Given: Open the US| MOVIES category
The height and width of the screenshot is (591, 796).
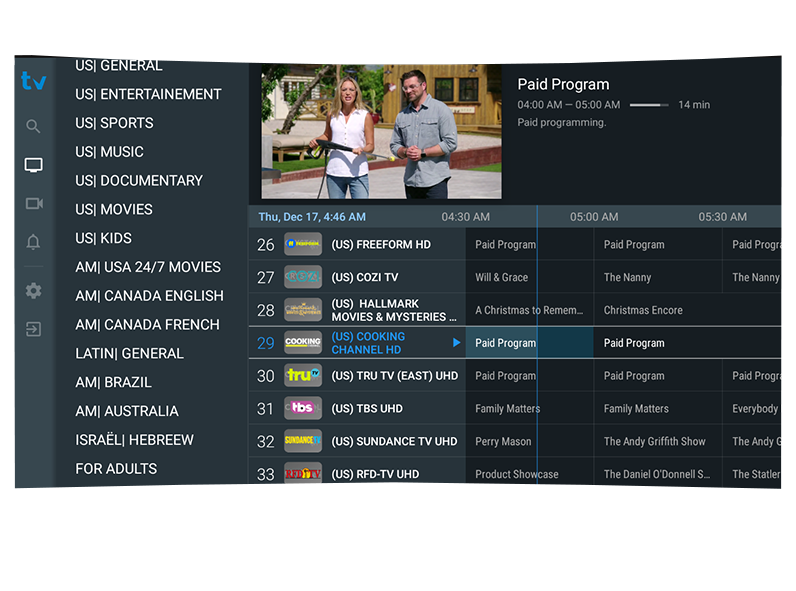Looking at the screenshot, I should (114, 209).
